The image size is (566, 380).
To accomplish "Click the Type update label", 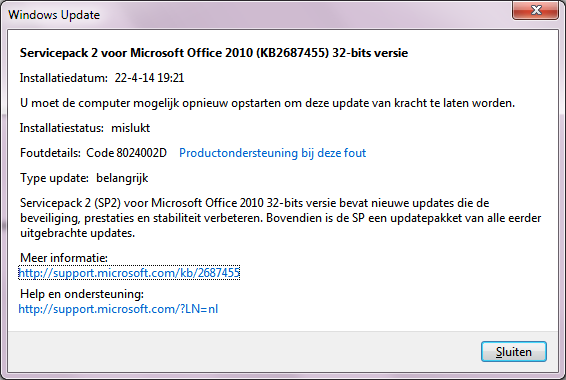I will tap(54, 178).
